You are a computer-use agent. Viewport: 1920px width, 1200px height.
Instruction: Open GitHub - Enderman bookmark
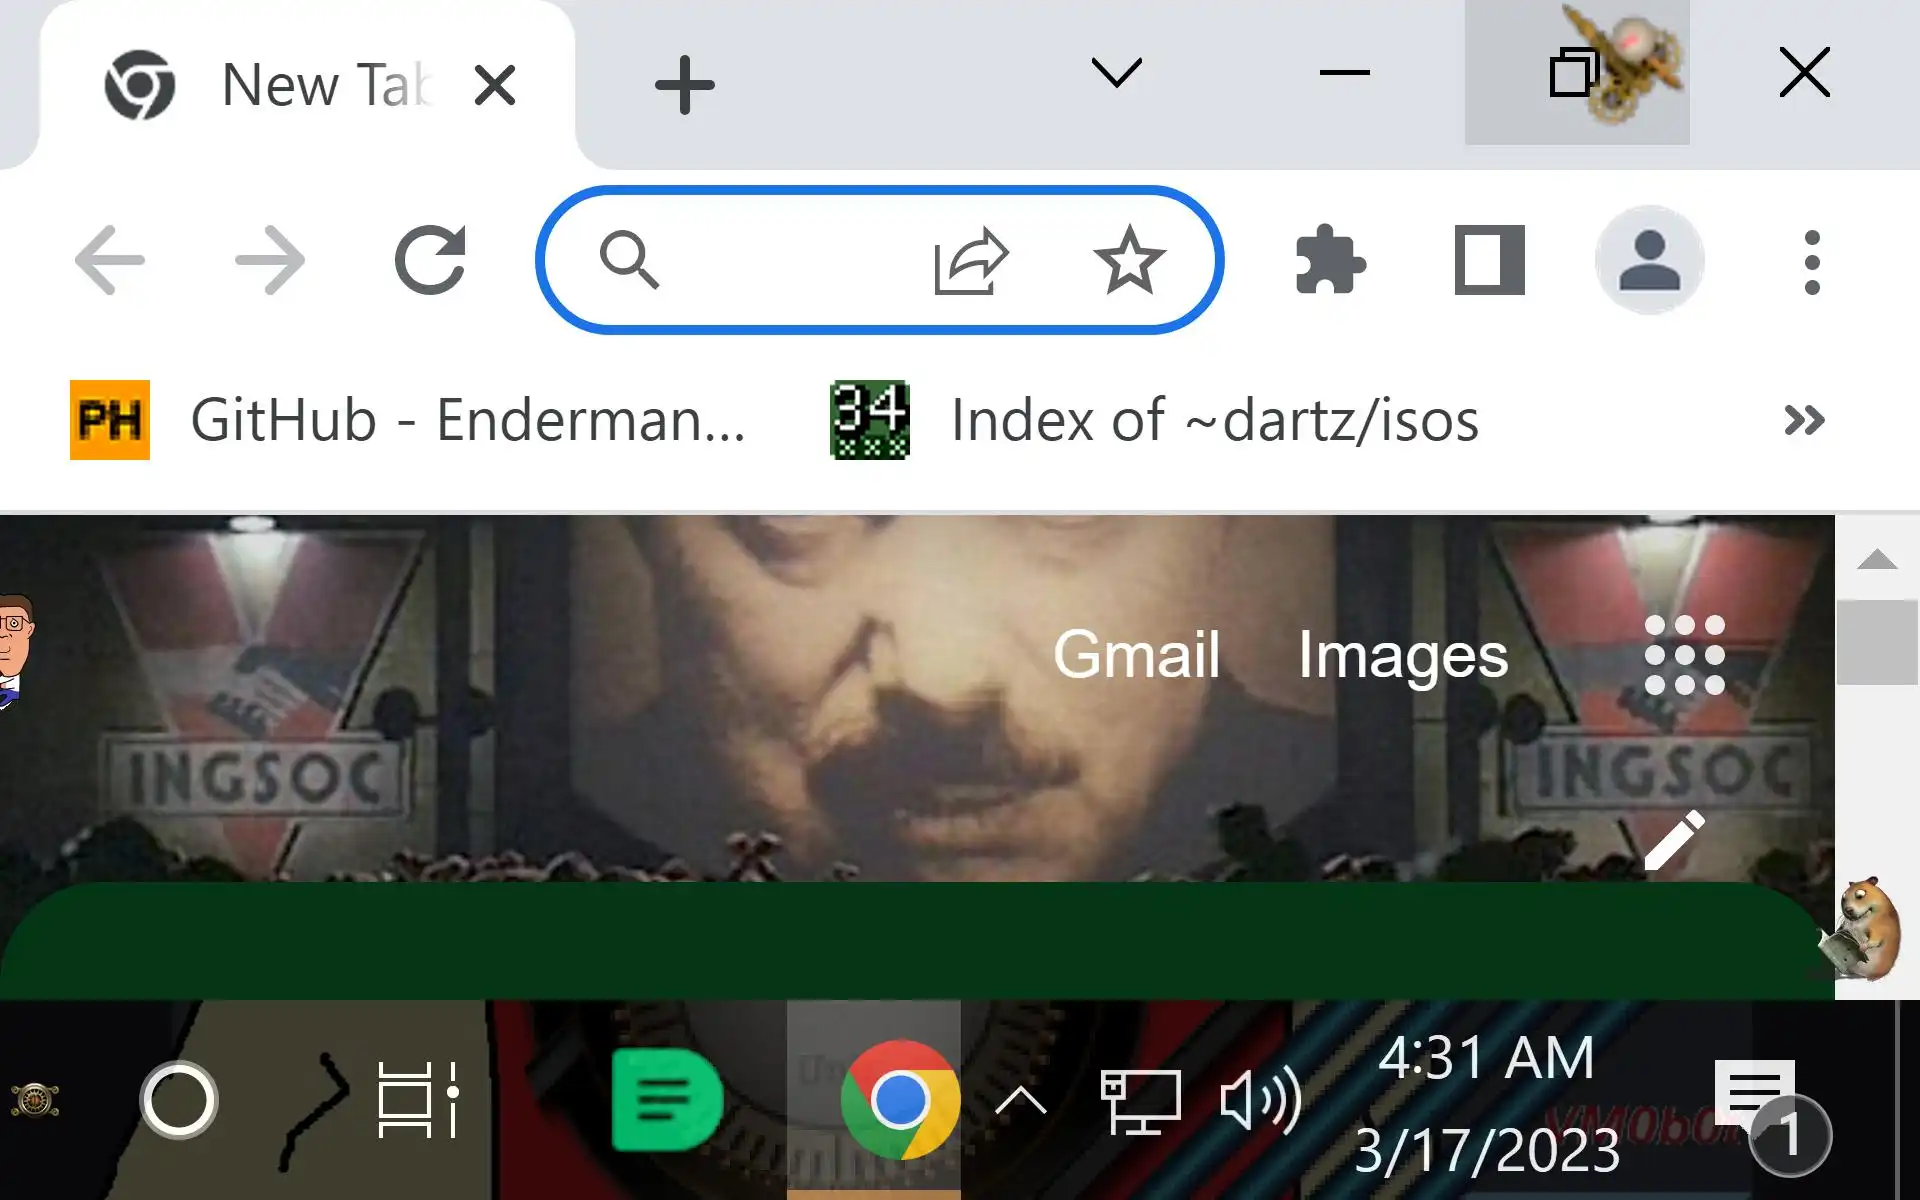pyautogui.click(x=410, y=420)
